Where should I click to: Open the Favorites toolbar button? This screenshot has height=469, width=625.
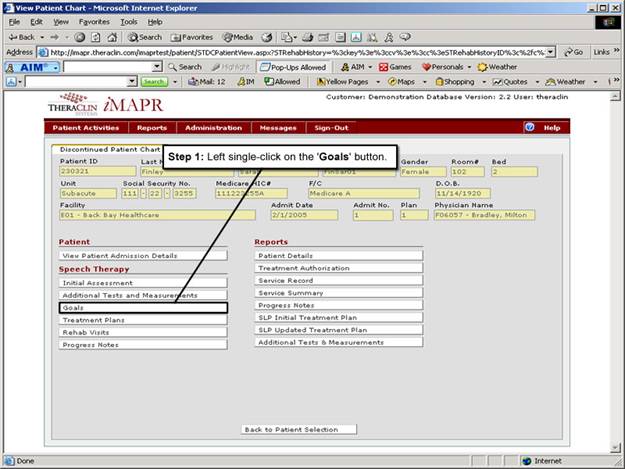[191, 37]
